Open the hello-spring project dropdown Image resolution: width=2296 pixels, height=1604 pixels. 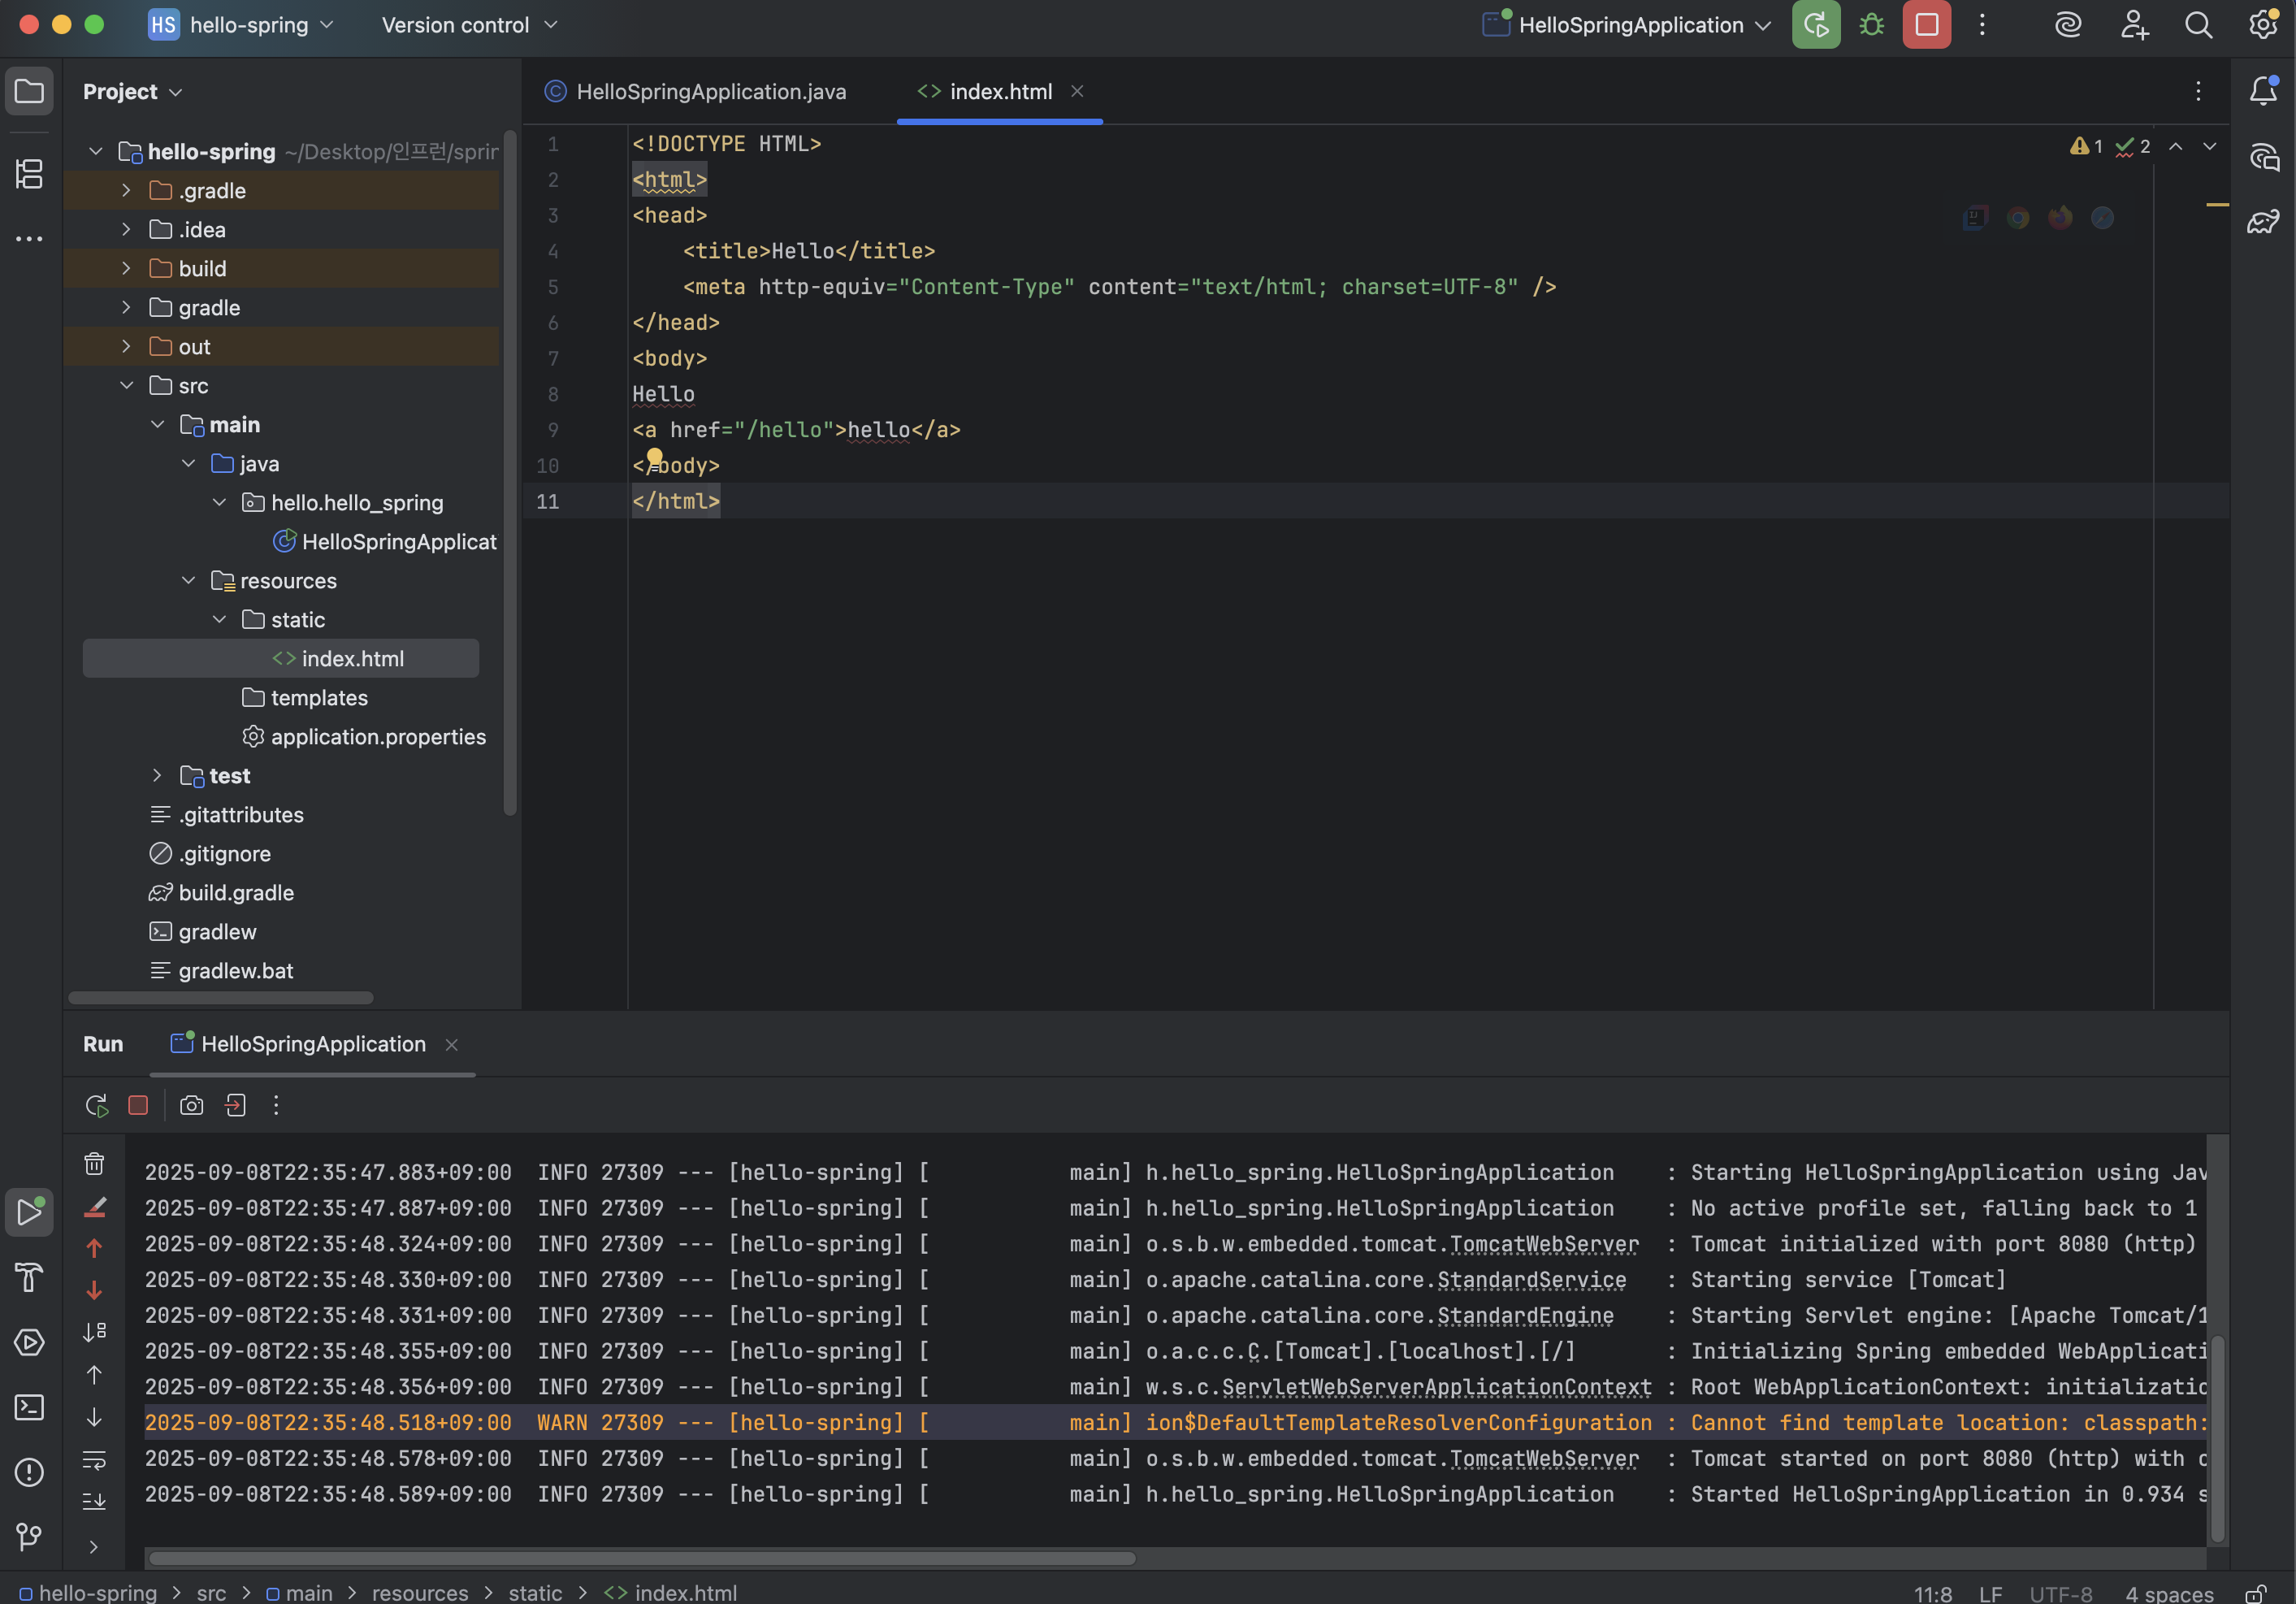(241, 25)
